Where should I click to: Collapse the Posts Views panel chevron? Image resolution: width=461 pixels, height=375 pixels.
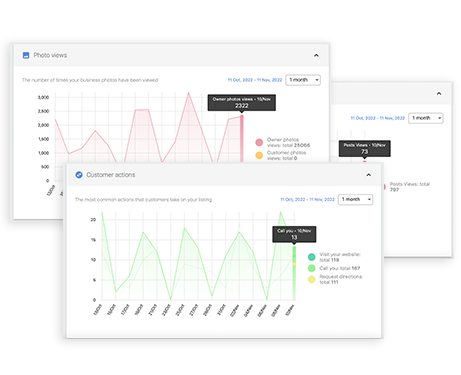[x=439, y=94]
